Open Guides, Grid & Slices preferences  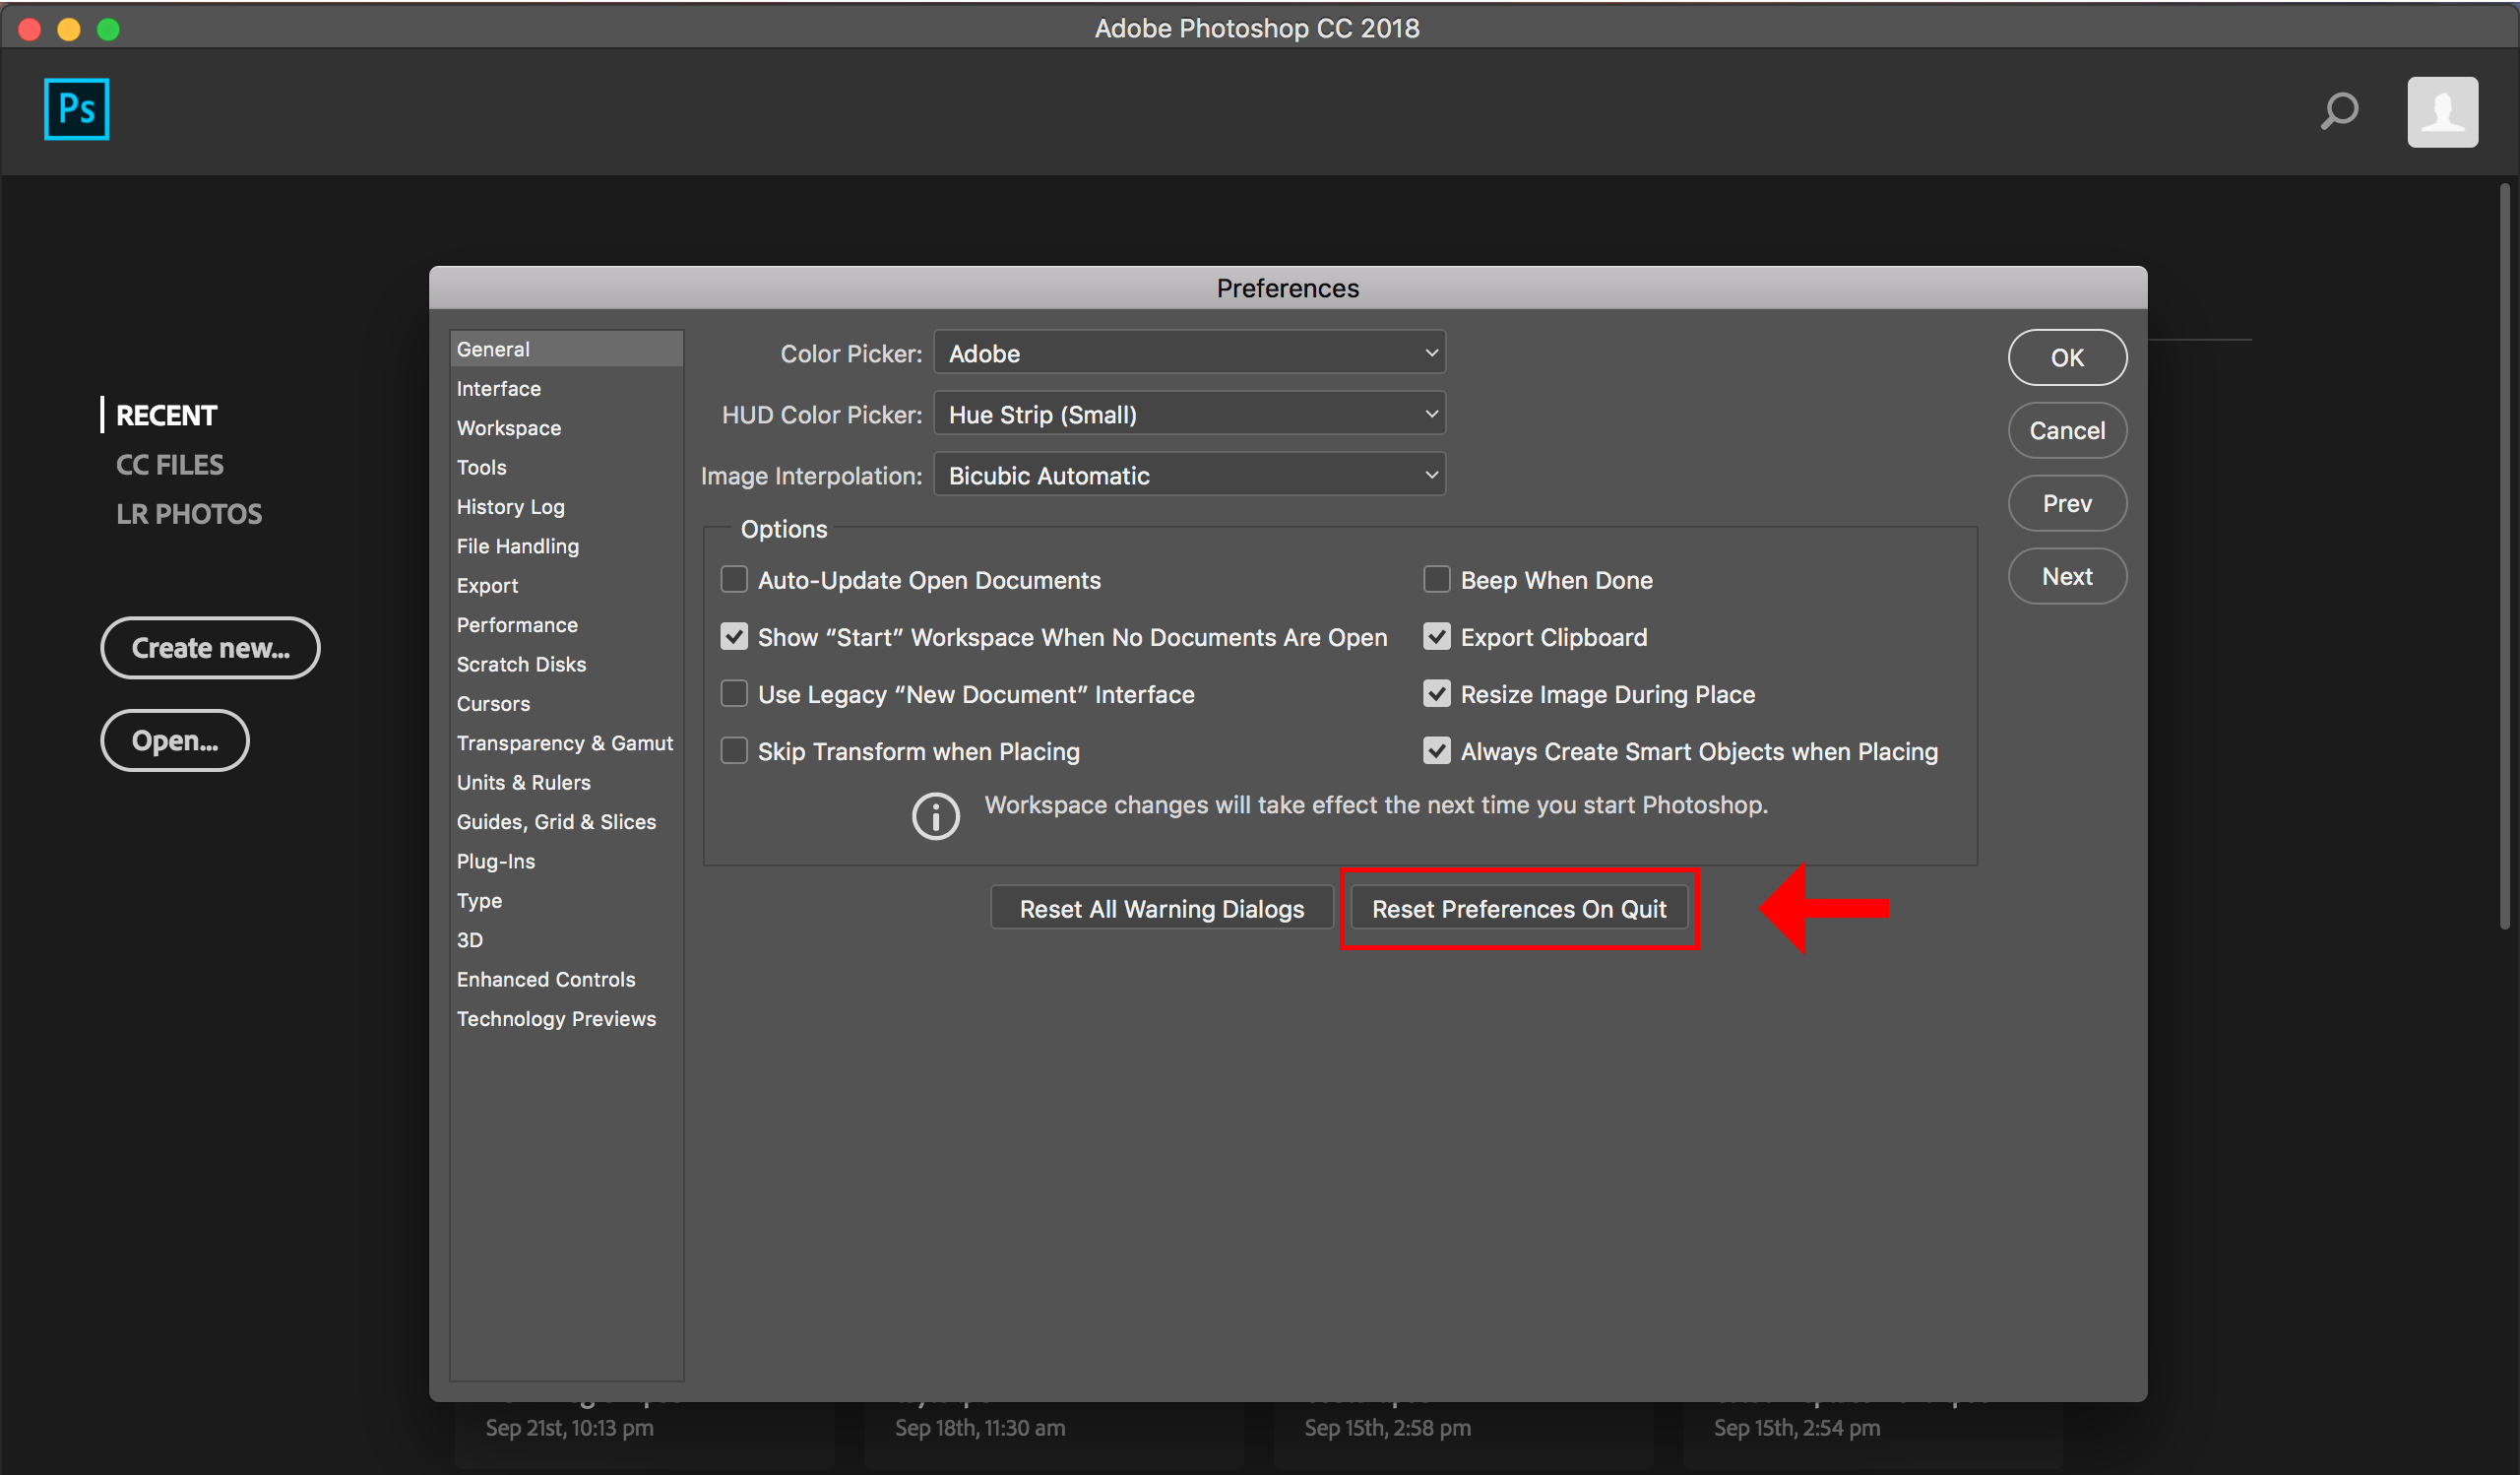tap(566, 822)
